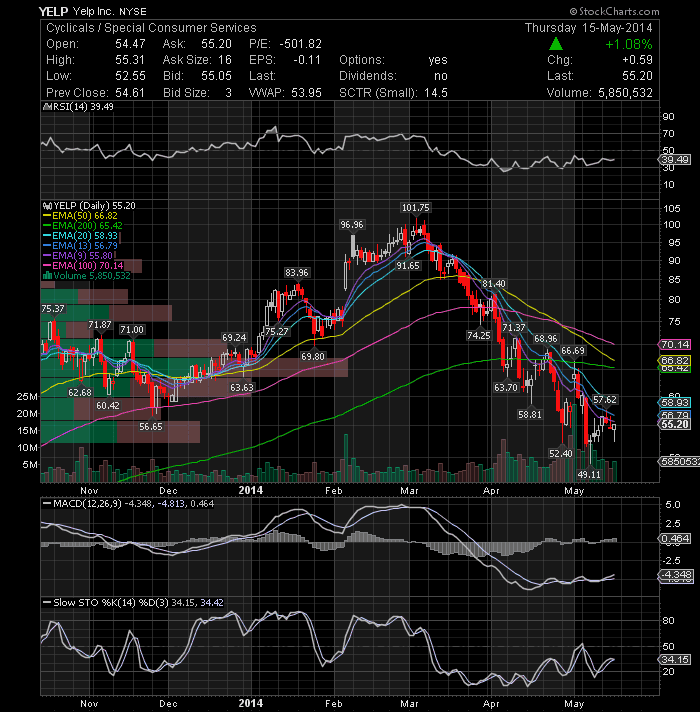The width and height of the screenshot is (700, 712).
Task: Click the Bid value 55.05
Action: tap(217, 76)
